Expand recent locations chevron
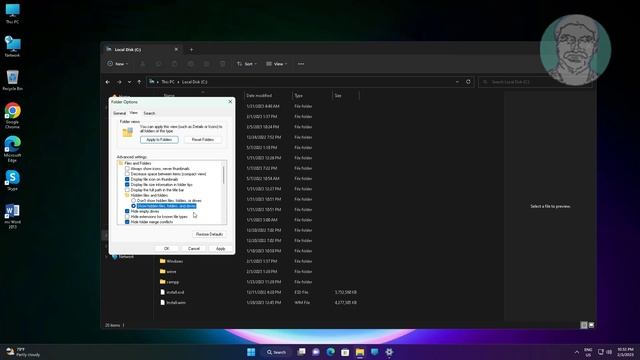This screenshot has height=360, width=640. click(x=129, y=82)
